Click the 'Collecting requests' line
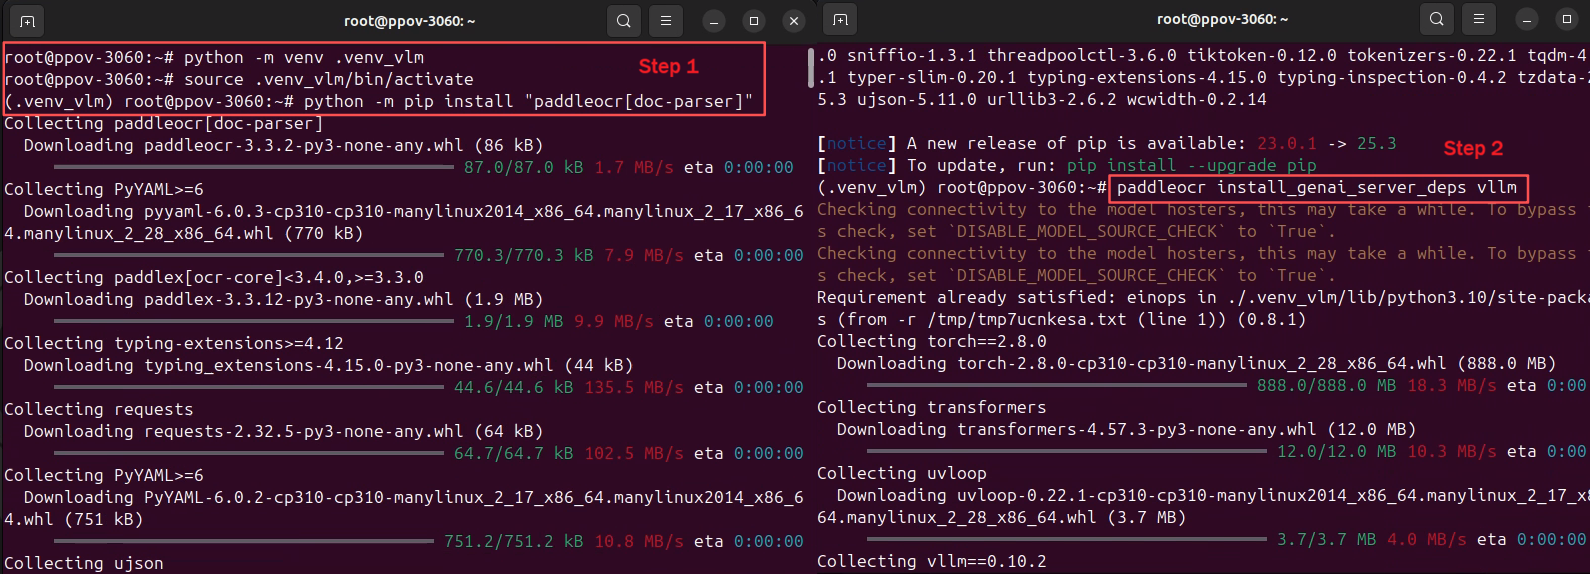Screen dimensions: 1590x576 click(x=99, y=409)
